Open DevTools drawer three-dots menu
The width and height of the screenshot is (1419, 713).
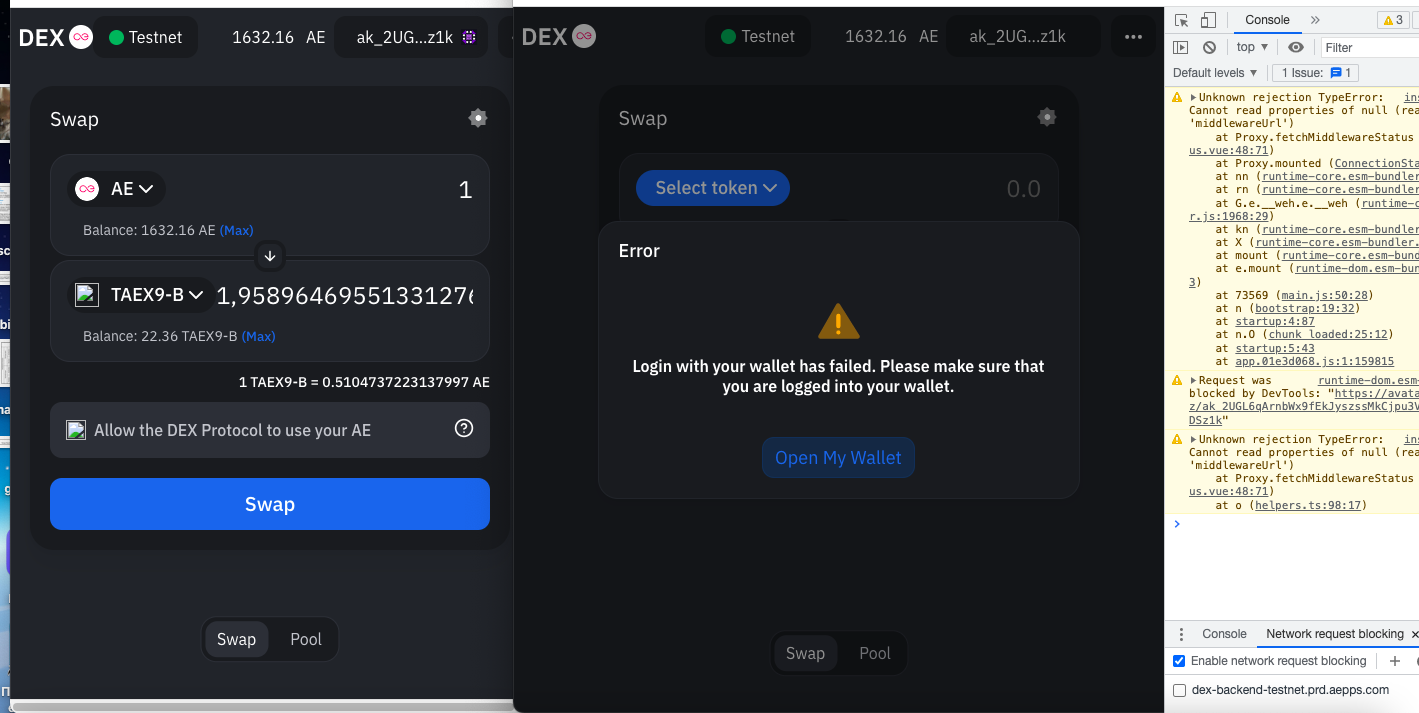coord(1181,634)
